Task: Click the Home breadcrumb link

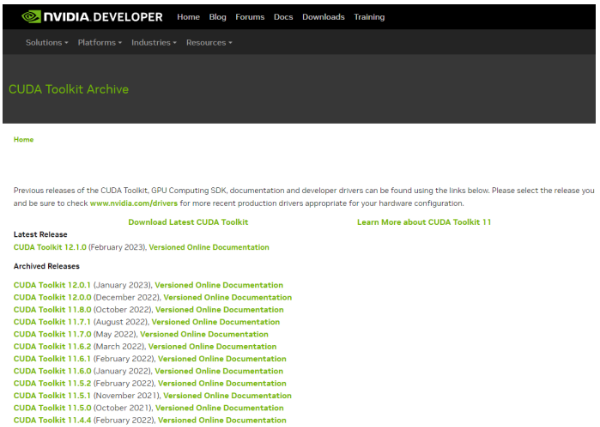Action: 24,140
